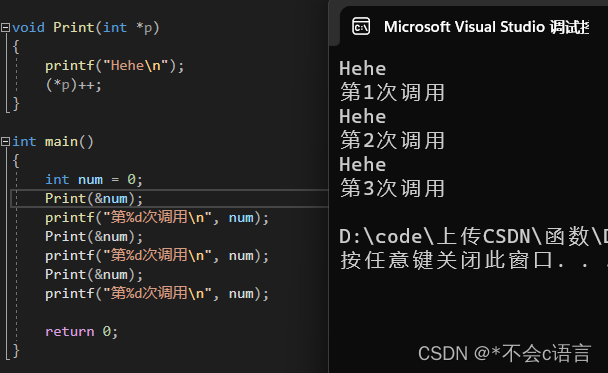The width and height of the screenshot is (608, 373).
Task: Select the Microsoft Visual Studio debug console tab
Action: (x=470, y=27)
